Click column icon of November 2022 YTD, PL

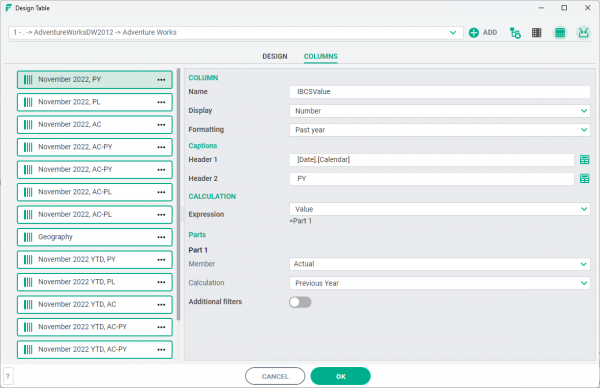pyautogui.click(x=28, y=282)
